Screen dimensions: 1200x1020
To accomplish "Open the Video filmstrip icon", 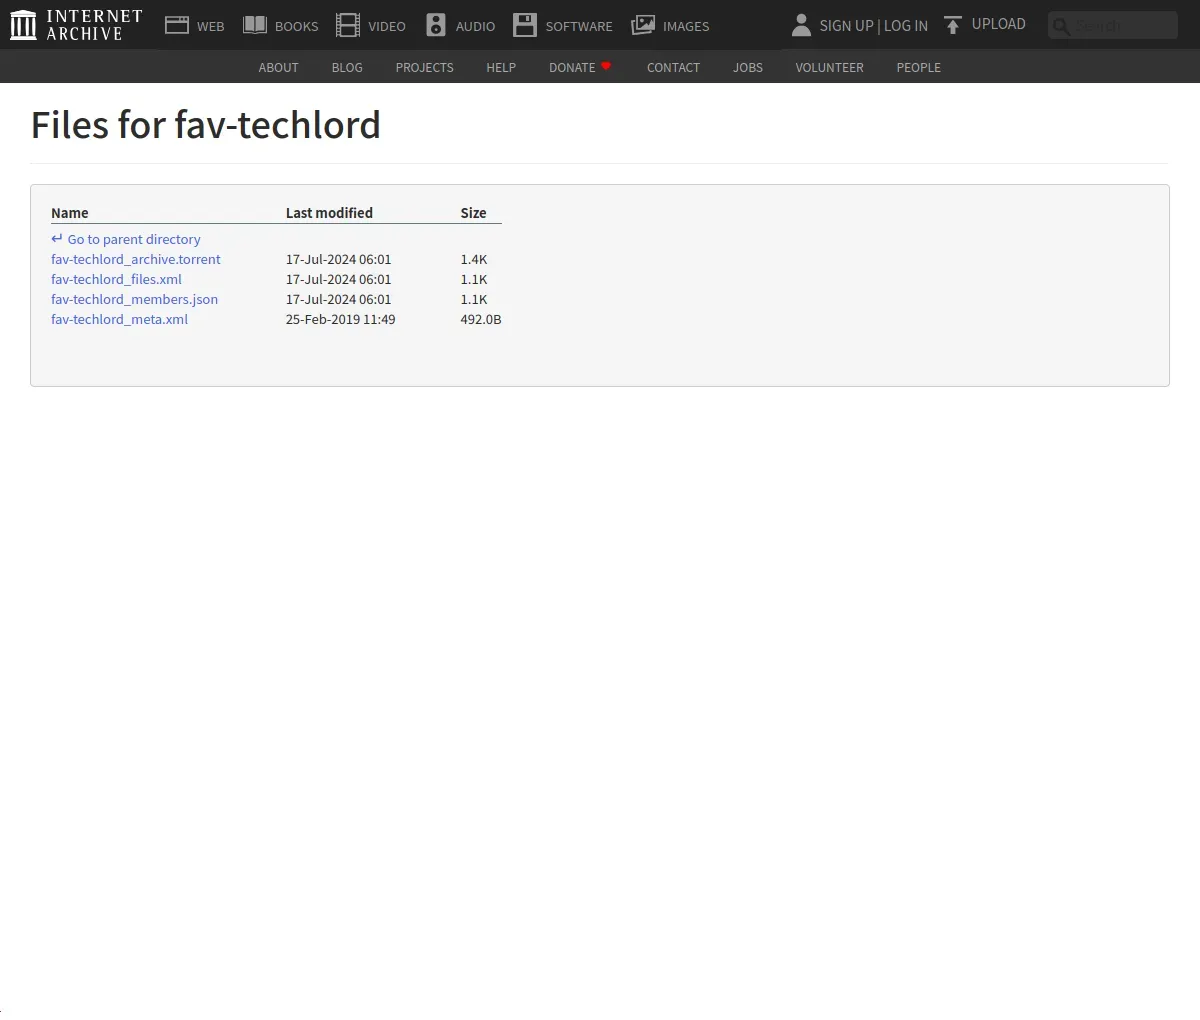I will (348, 25).
